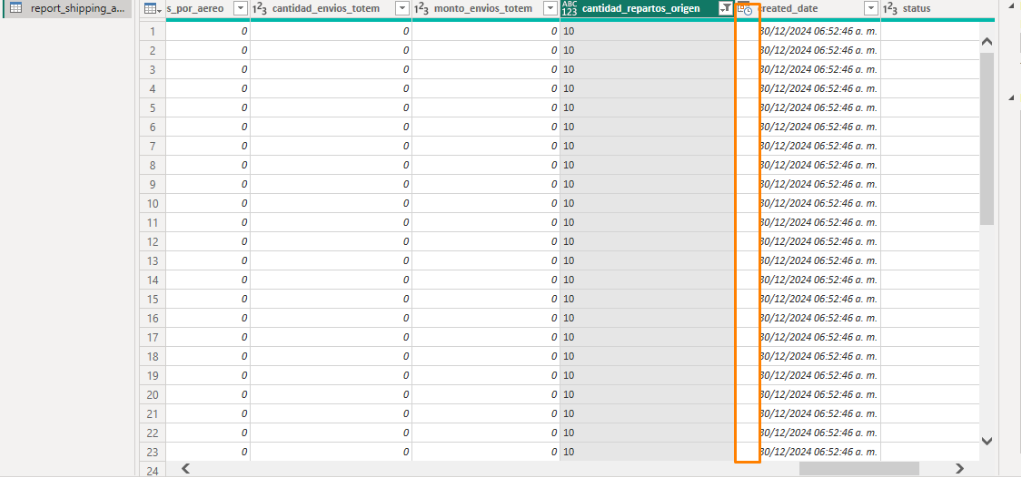Click row 8 s_por_aereo cell value 0

pyautogui.click(x=208, y=165)
